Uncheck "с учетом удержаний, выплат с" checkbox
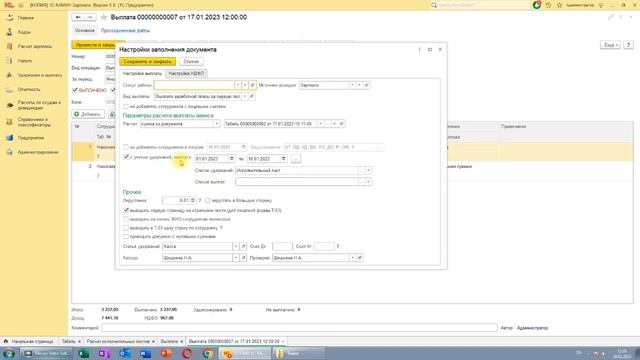This screenshot has height=360, width=640. [126, 157]
